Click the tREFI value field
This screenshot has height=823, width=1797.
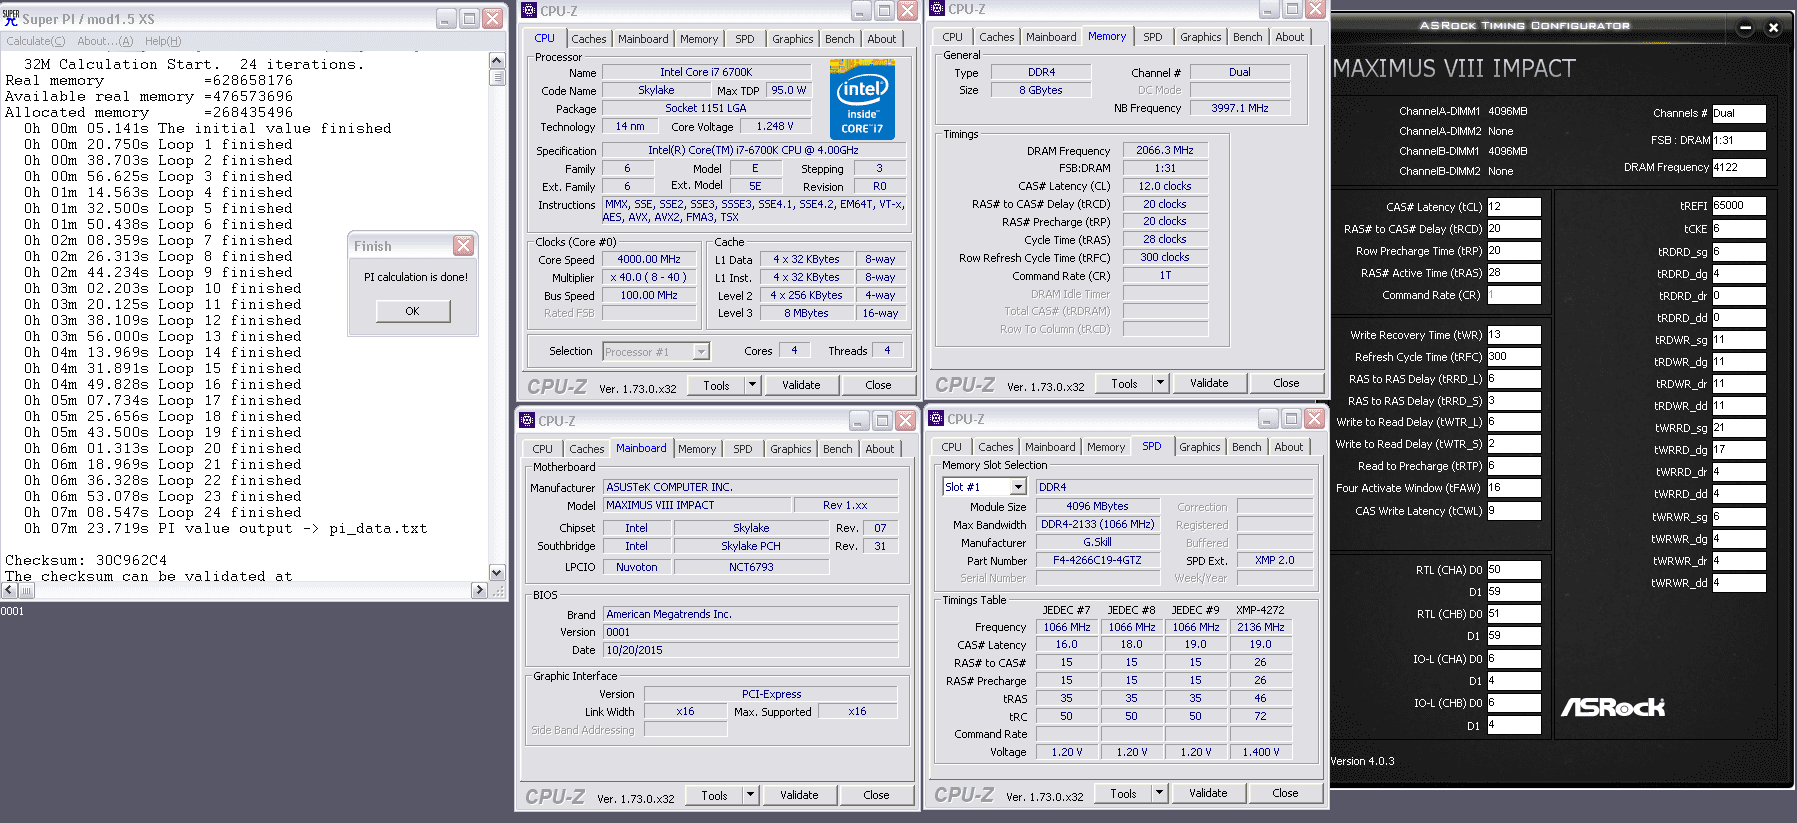(x=1738, y=206)
